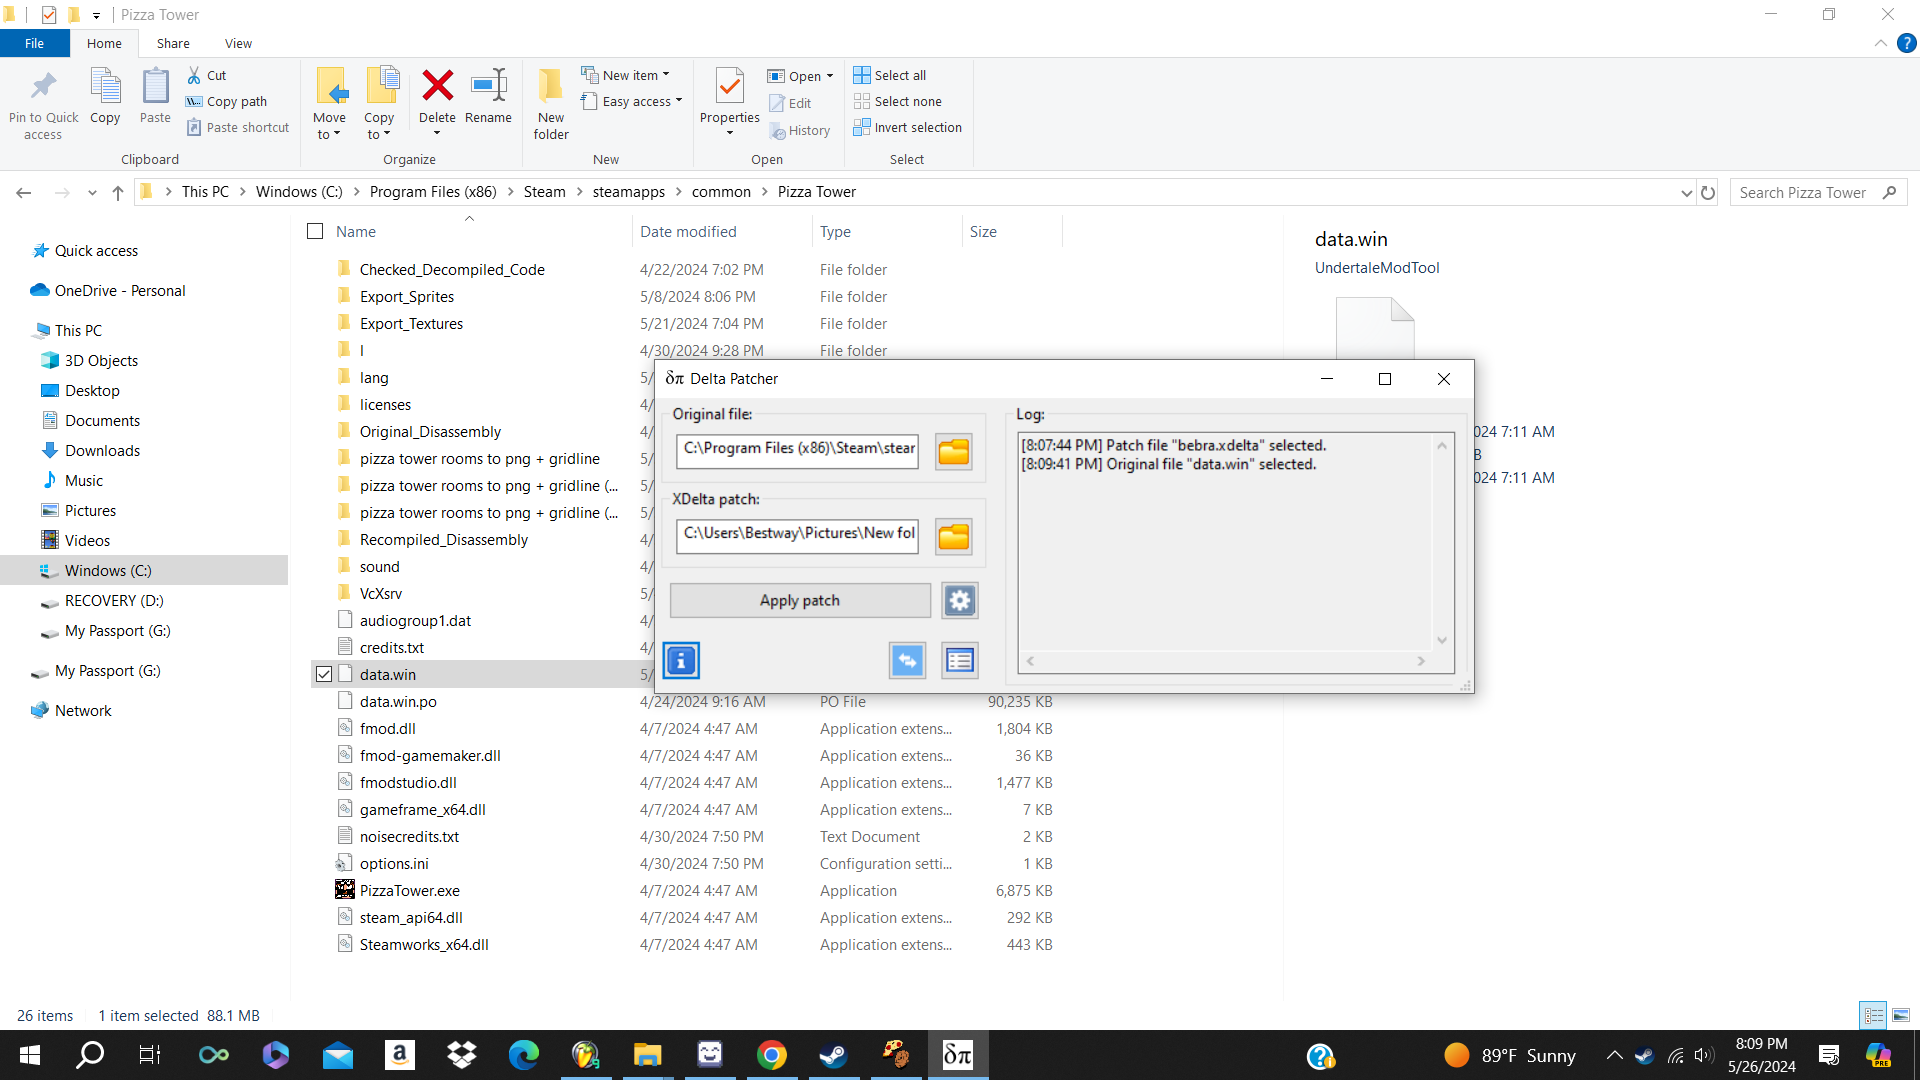Browse for original file folder icon

(953, 451)
